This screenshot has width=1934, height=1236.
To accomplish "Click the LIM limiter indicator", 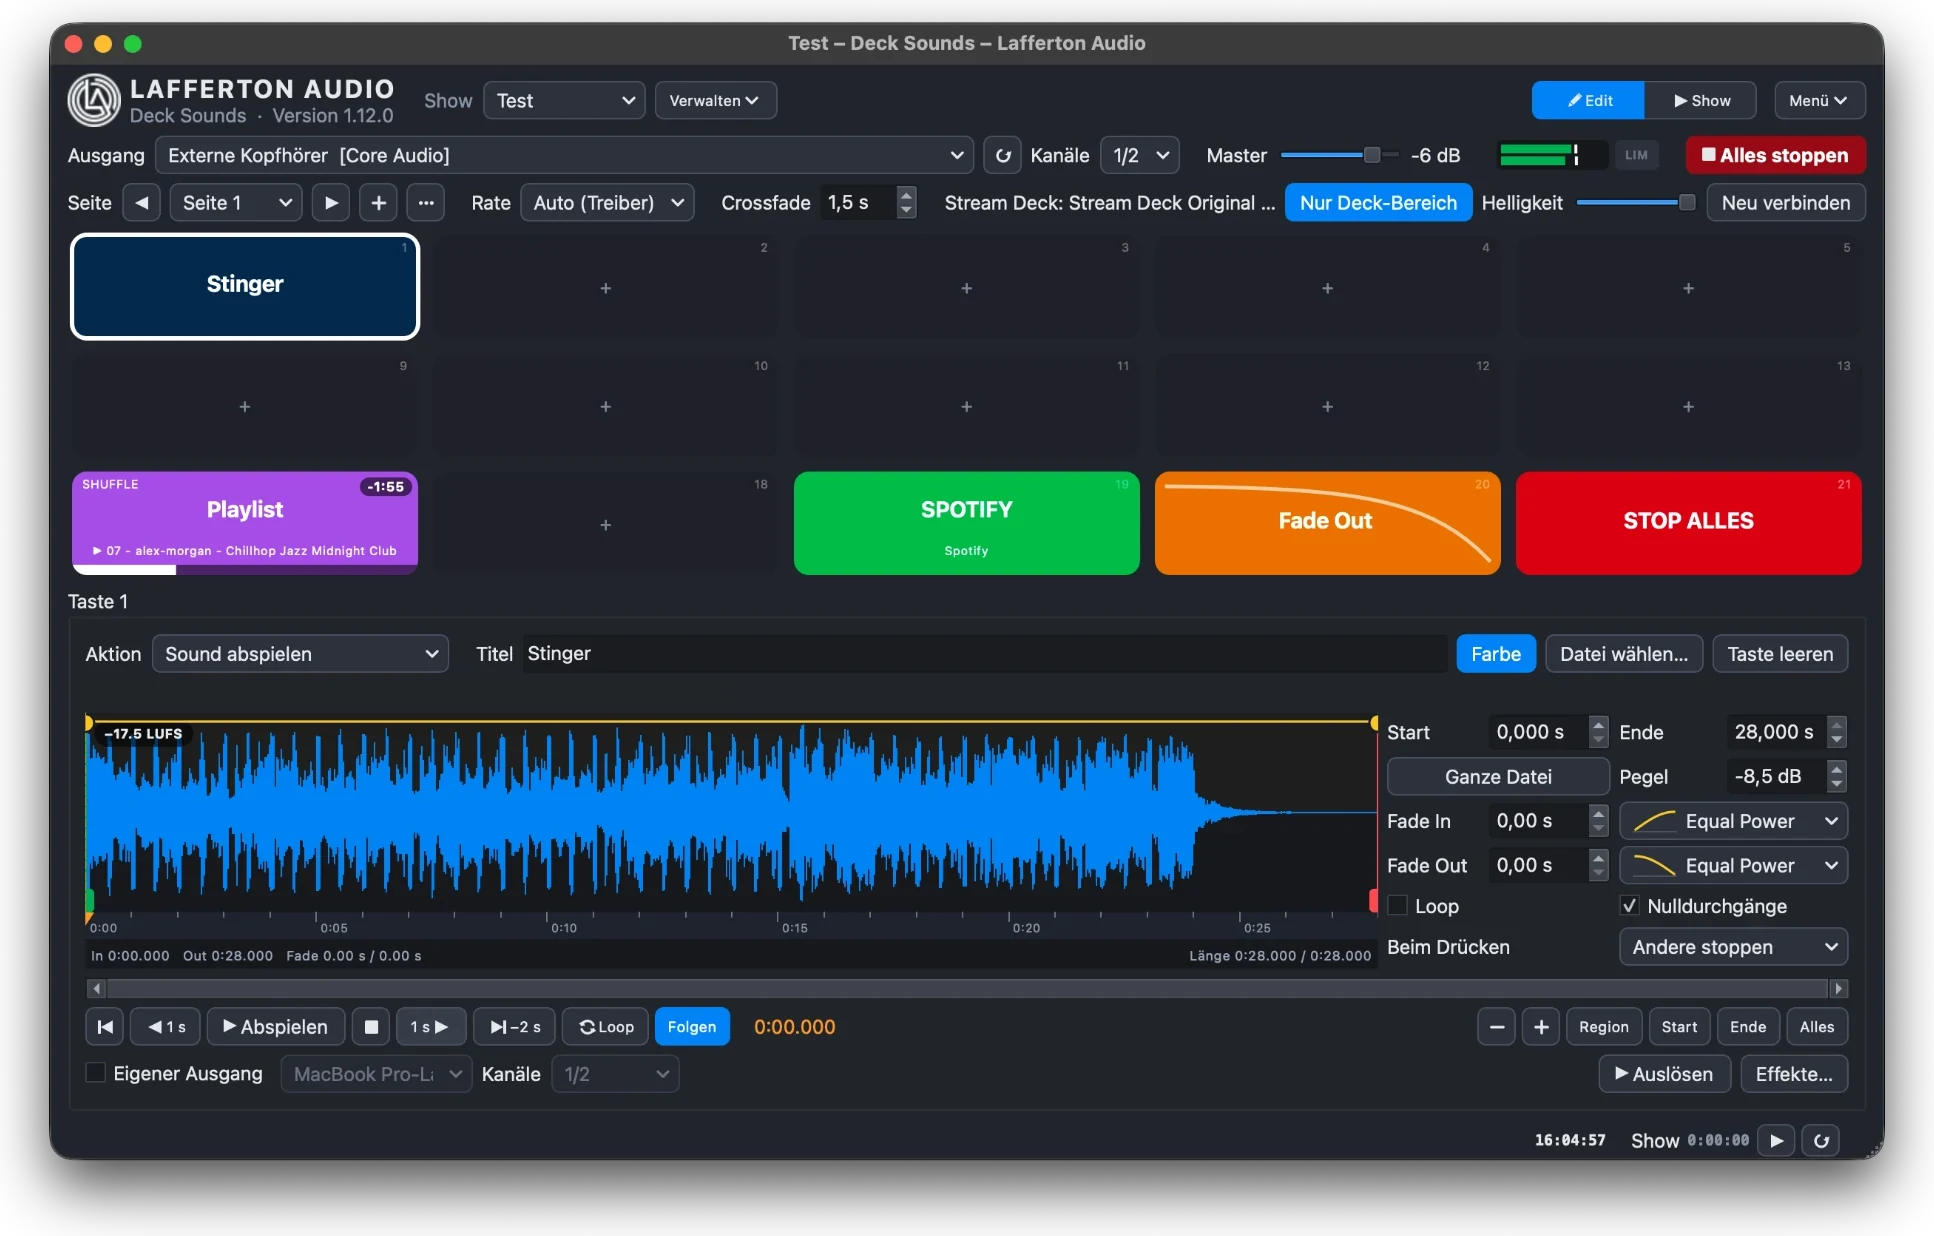I will point(1636,156).
